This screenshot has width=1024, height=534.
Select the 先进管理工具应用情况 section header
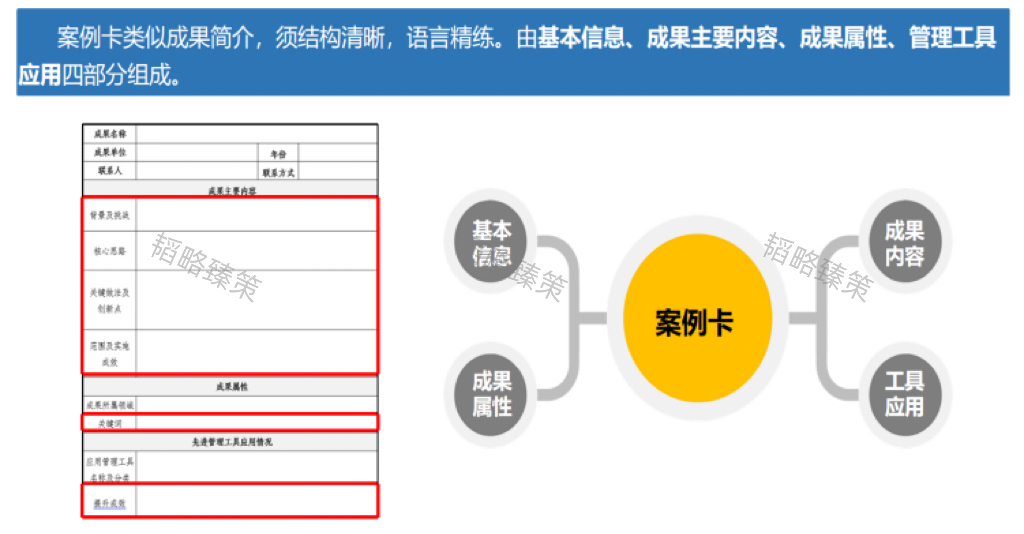coord(230,441)
